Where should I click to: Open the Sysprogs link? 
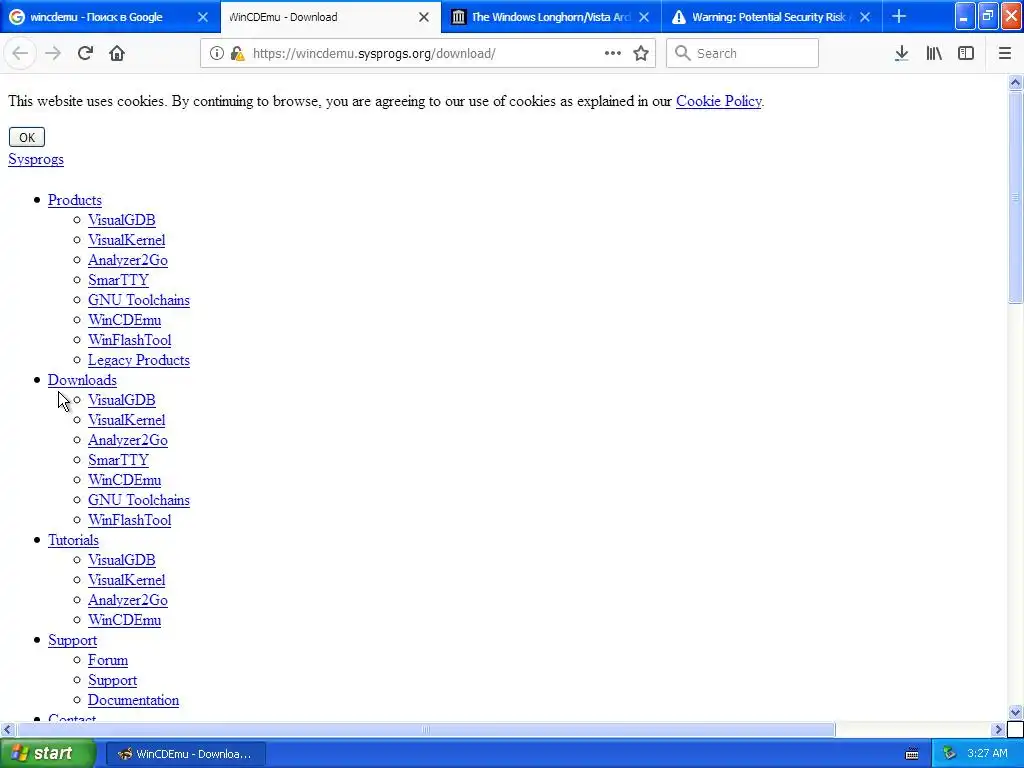pos(36,159)
